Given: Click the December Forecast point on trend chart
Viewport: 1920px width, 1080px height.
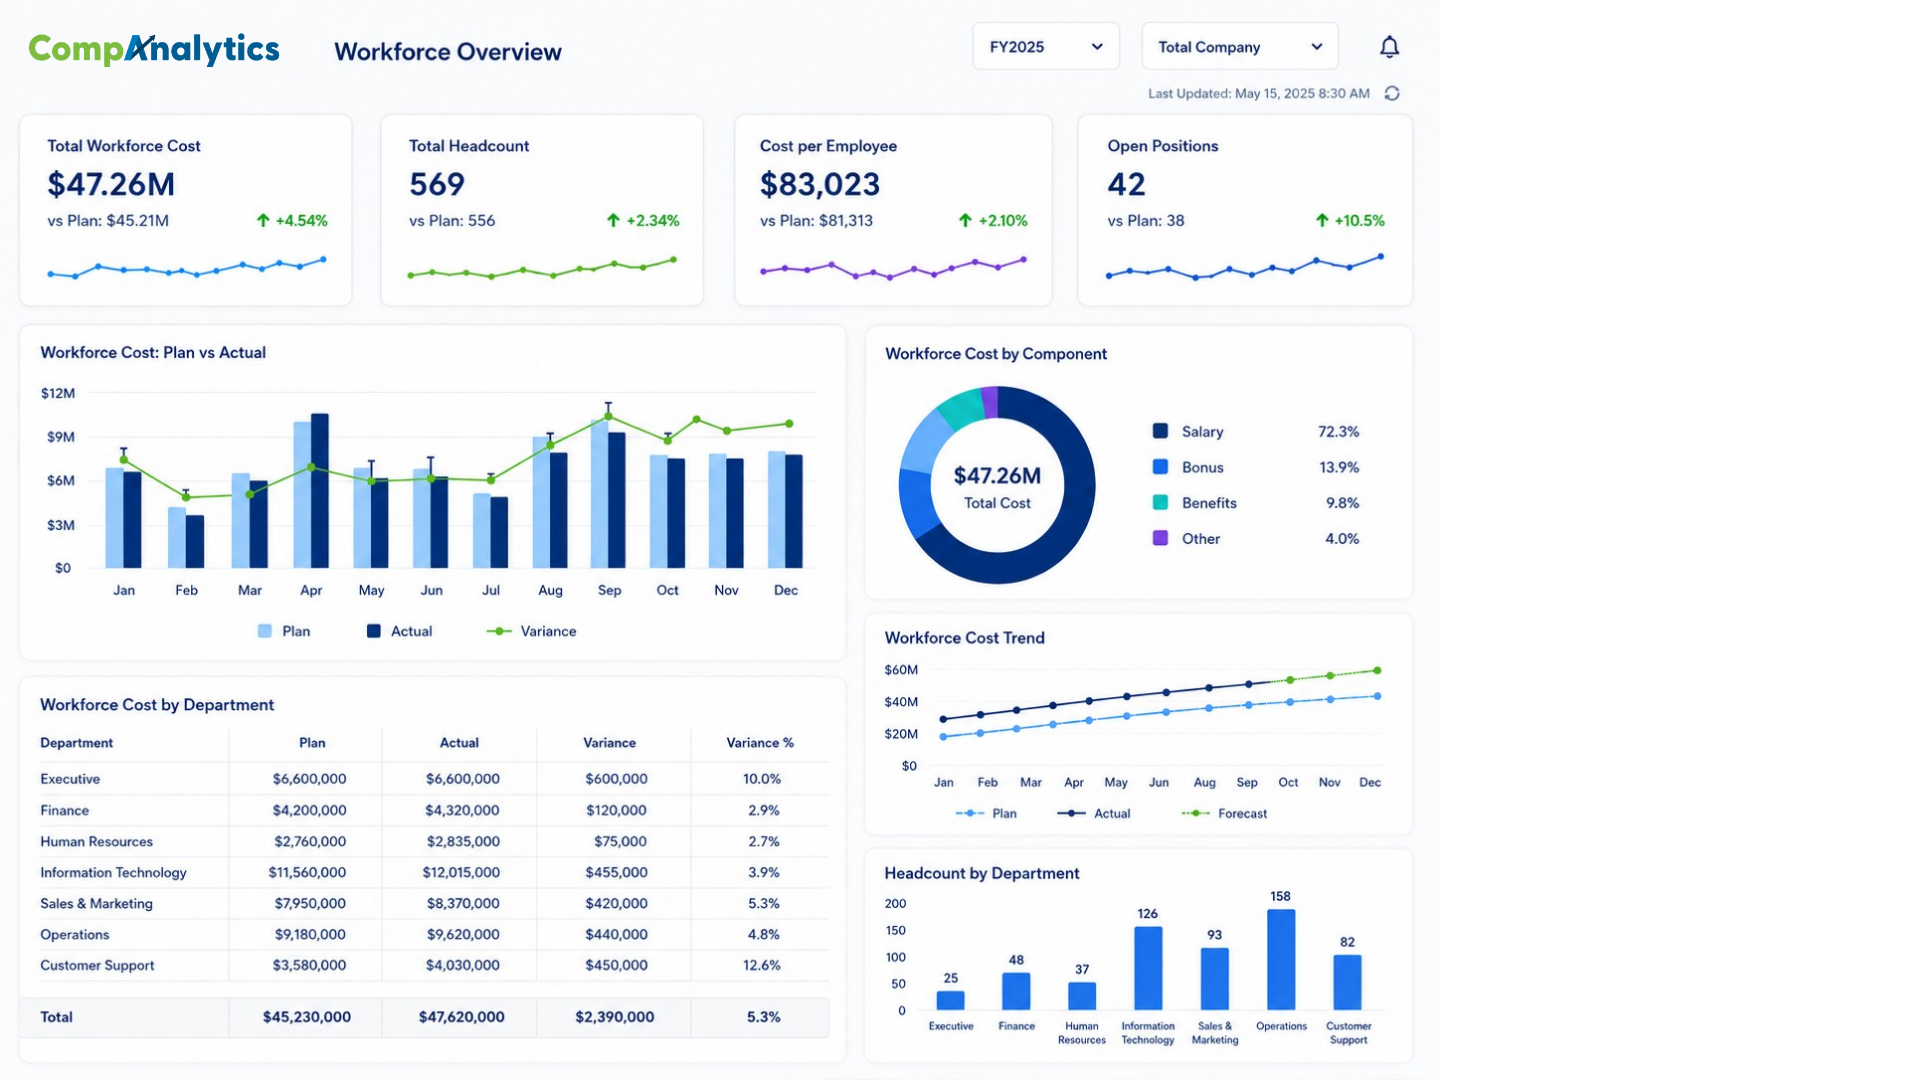Looking at the screenshot, I should [1377, 670].
